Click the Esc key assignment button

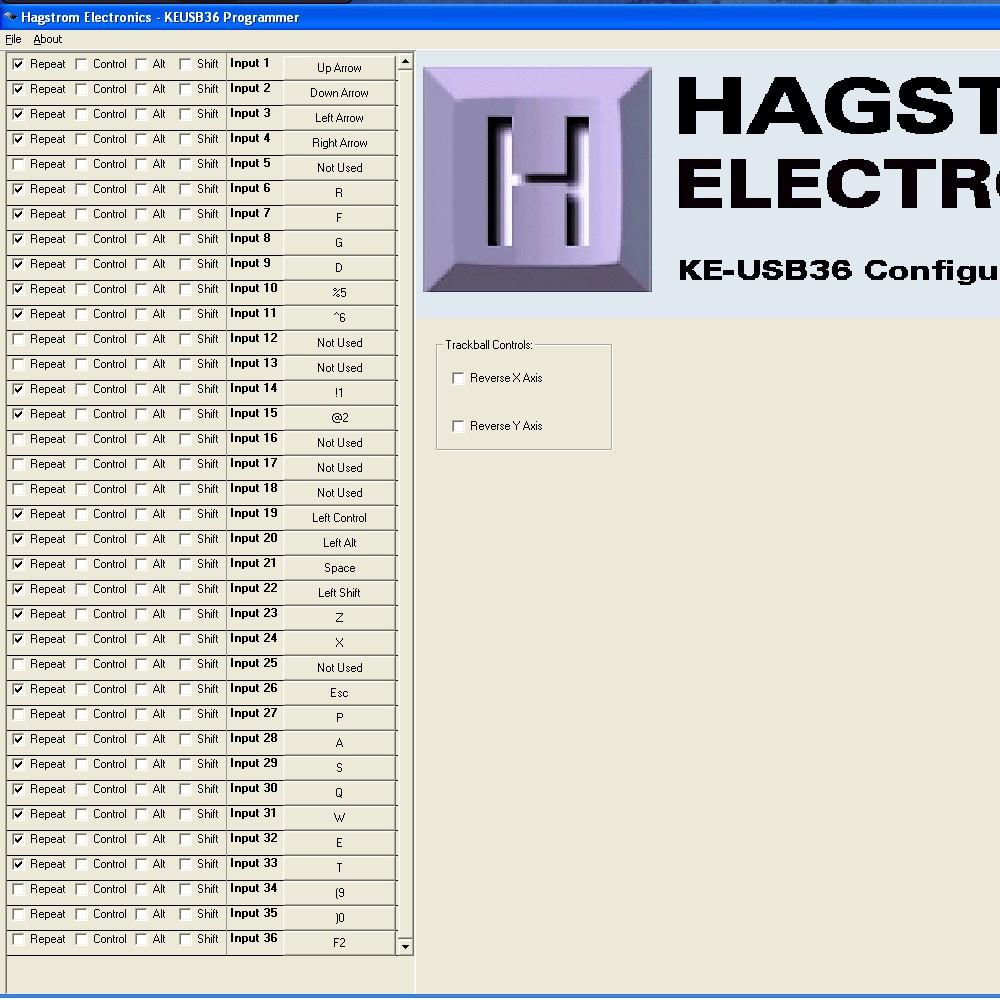coord(339,692)
